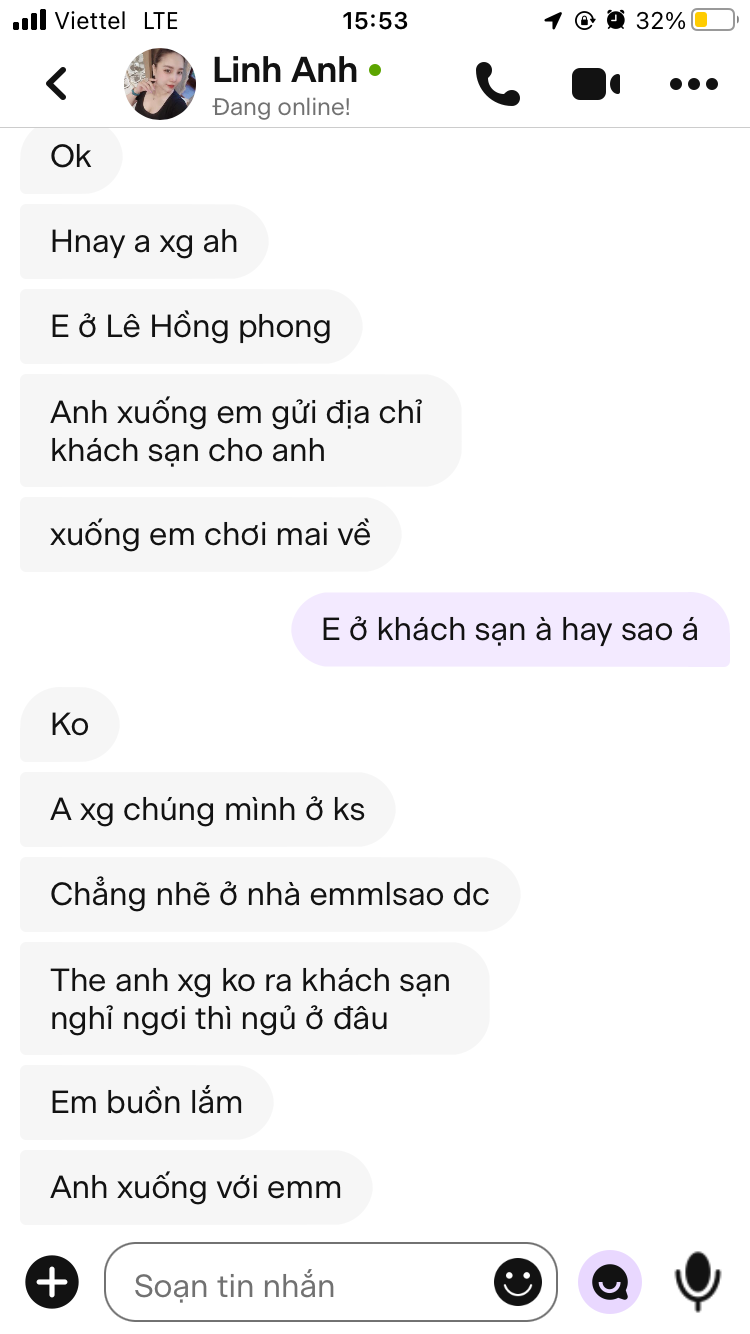Open the emoji picker smiley icon
The width and height of the screenshot is (750, 1334).
click(x=518, y=1282)
